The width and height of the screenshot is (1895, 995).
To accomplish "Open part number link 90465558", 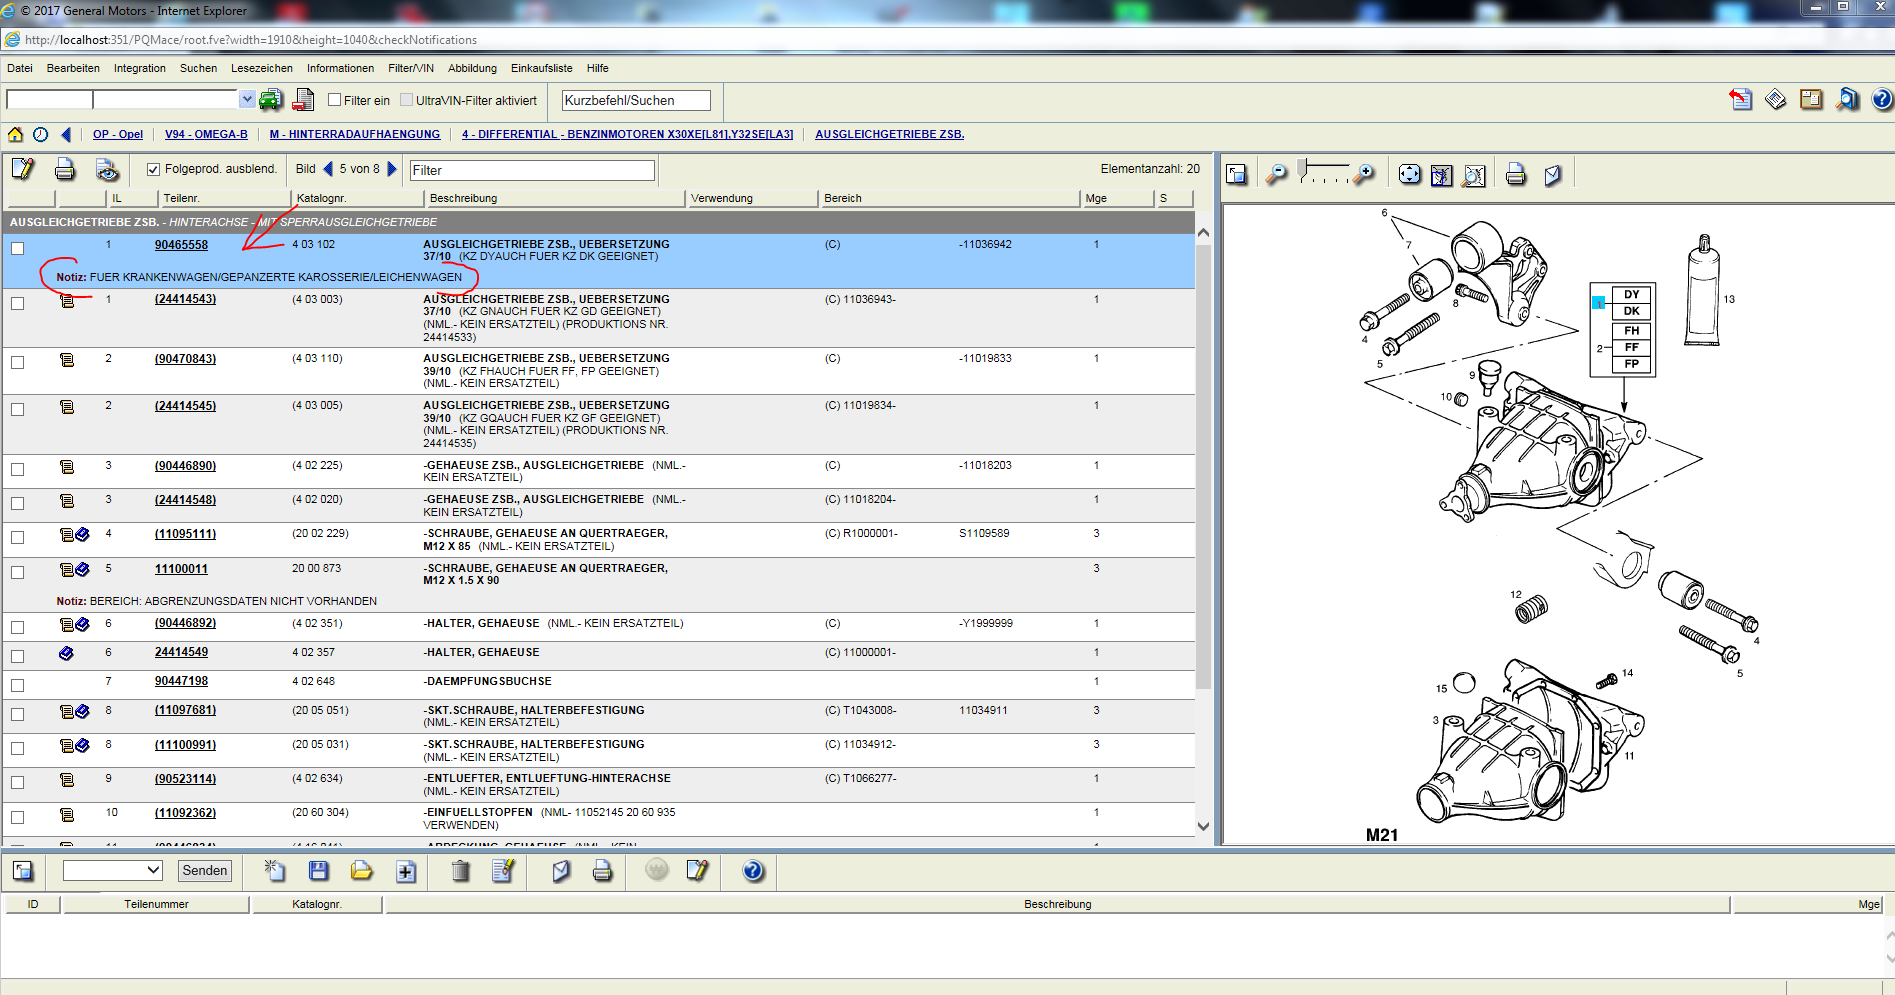I will [x=181, y=245].
